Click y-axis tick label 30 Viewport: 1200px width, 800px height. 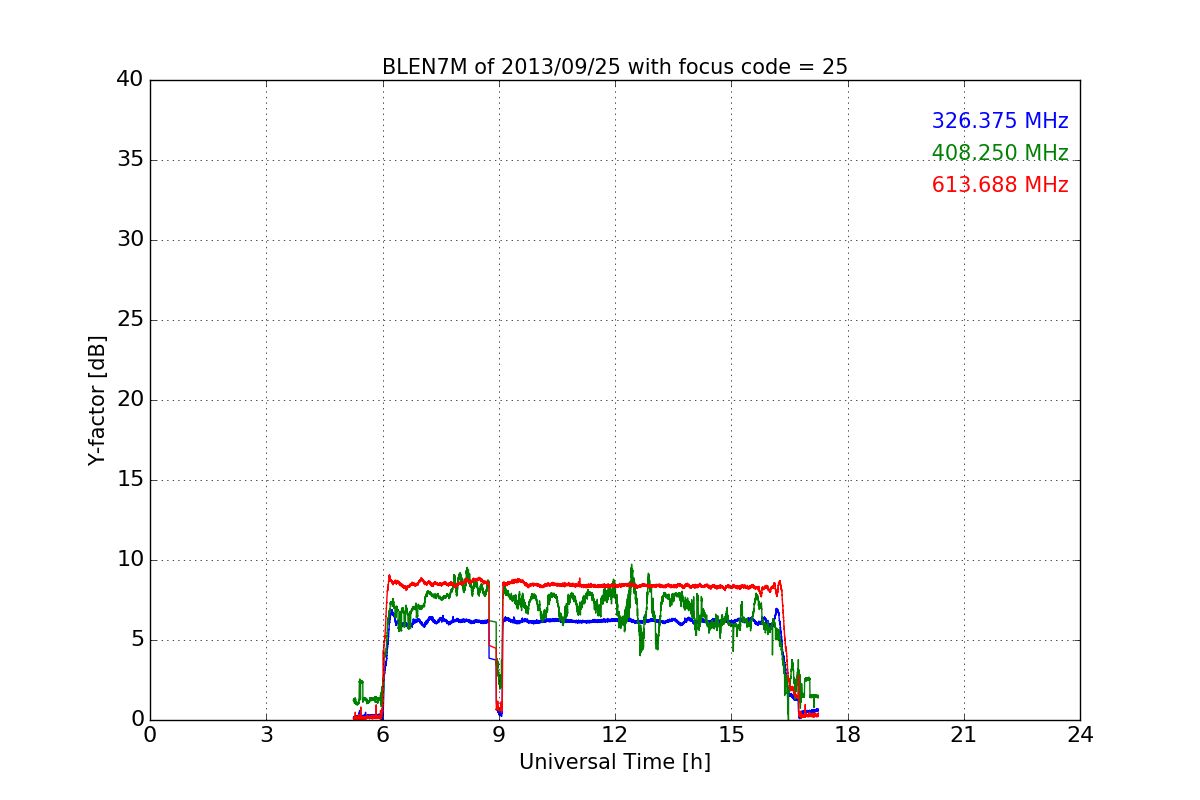130,240
